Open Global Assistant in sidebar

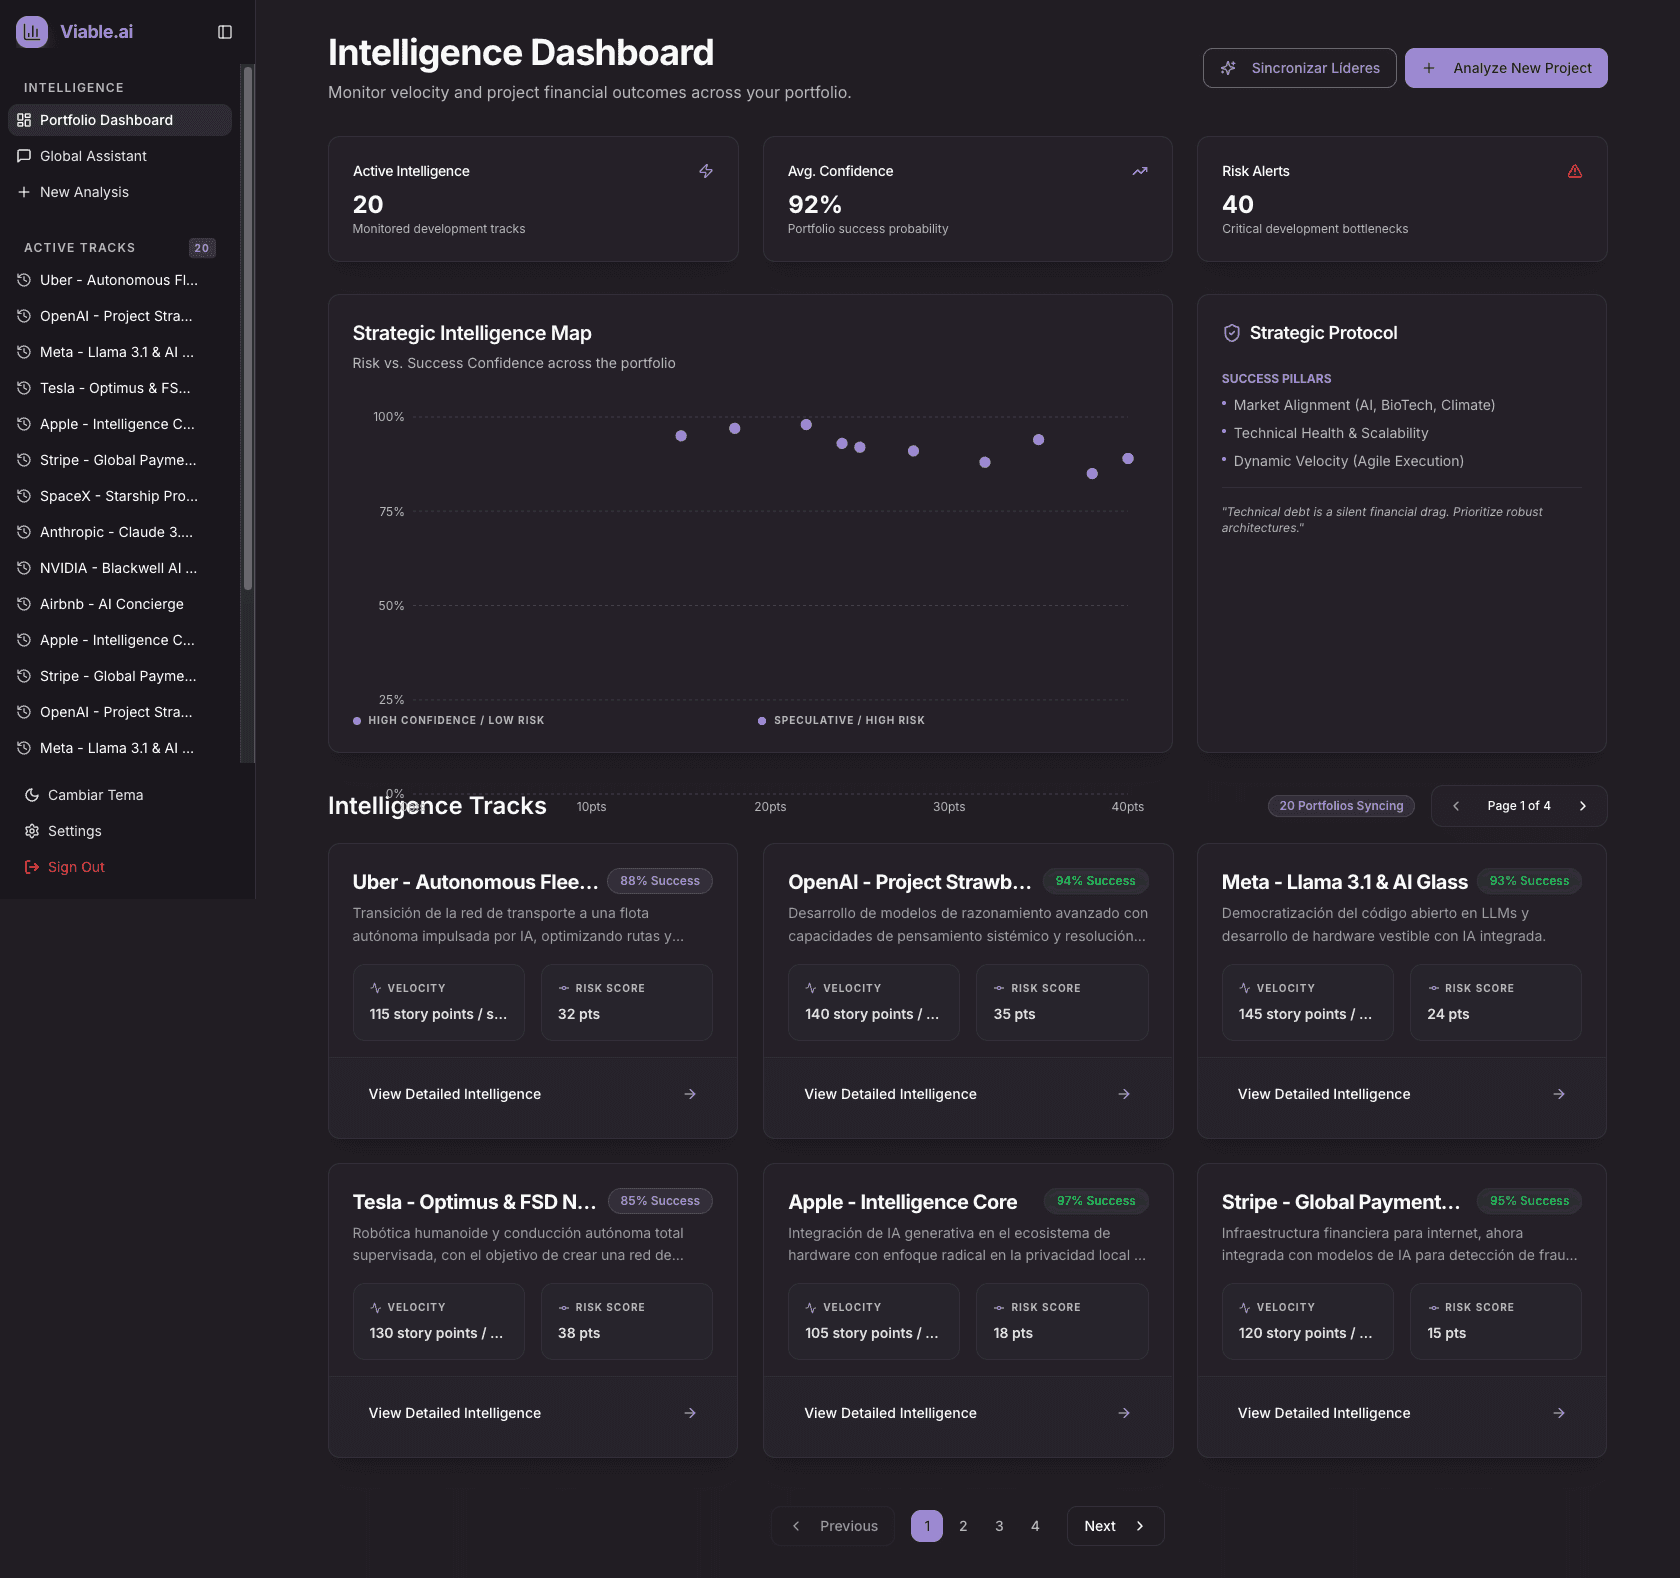tap(120, 156)
